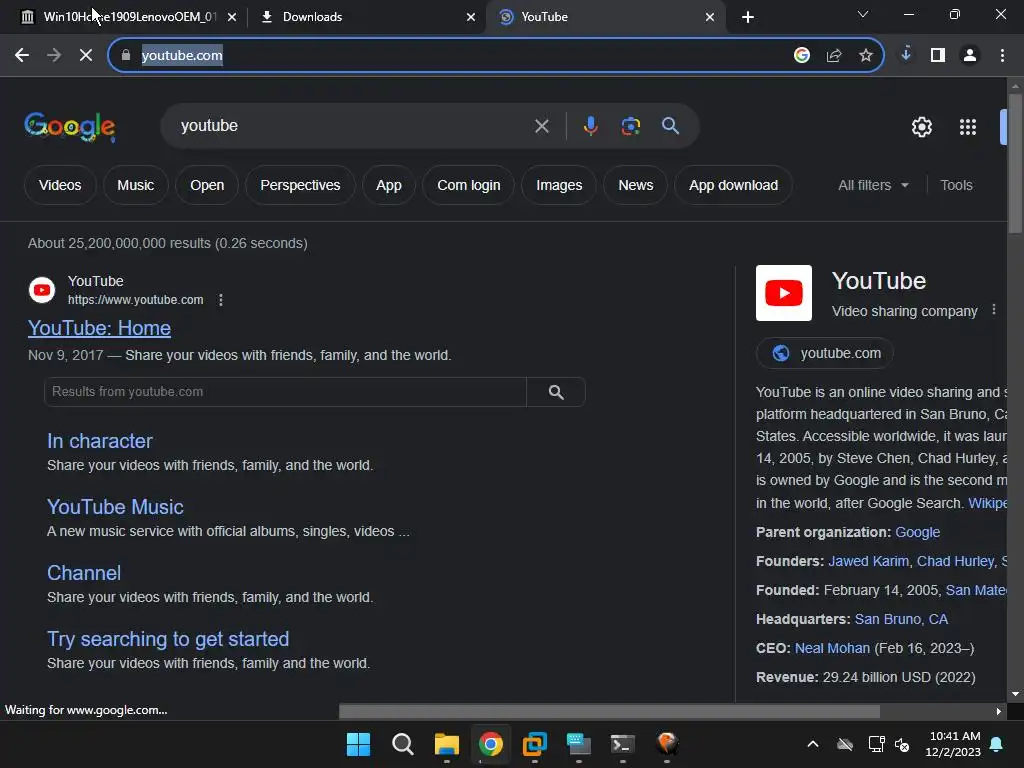This screenshot has width=1024, height=768.
Task: Search by image with Google Lens icon
Action: (631, 126)
